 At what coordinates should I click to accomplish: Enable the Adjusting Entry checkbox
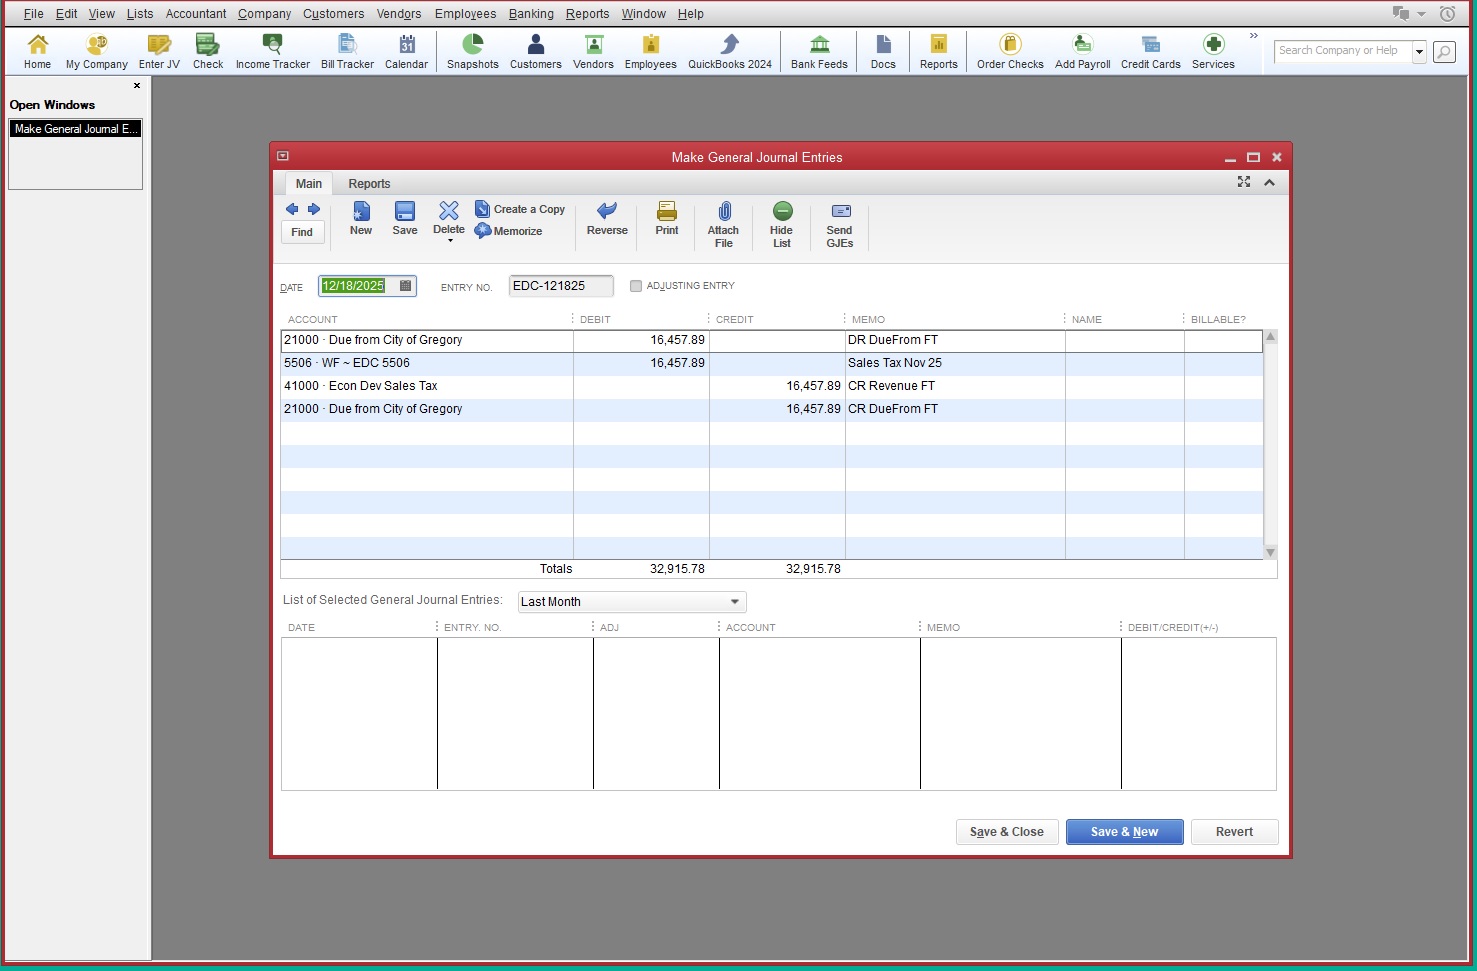[636, 286]
